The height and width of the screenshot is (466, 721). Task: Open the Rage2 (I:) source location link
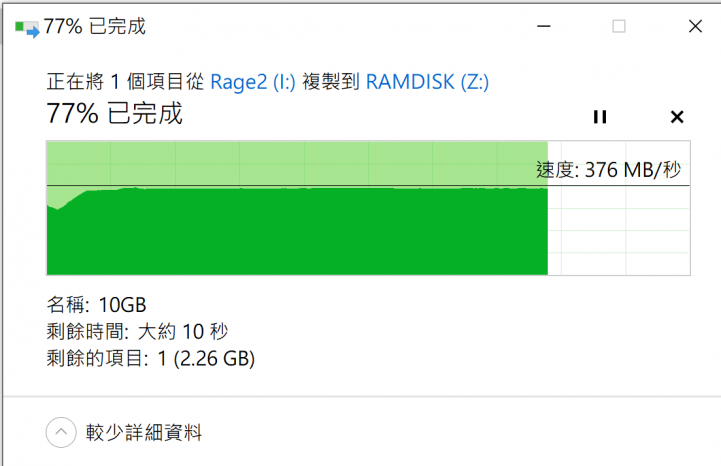tap(253, 82)
